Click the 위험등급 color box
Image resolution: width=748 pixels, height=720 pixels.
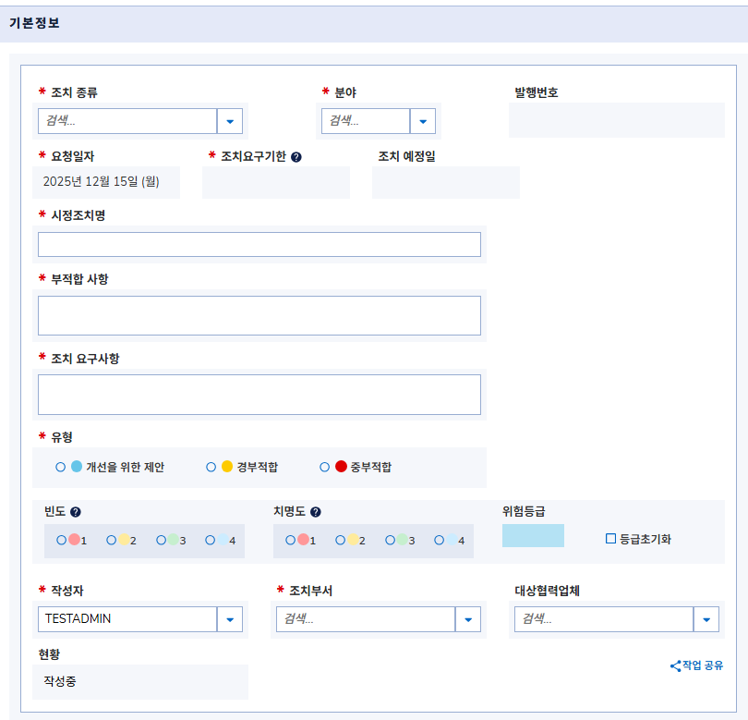coord(533,535)
